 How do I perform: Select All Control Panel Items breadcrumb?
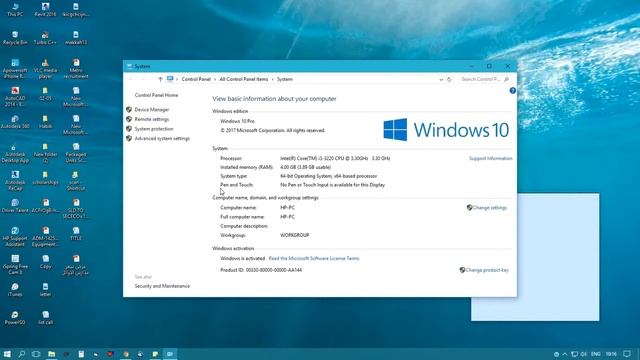(244, 79)
